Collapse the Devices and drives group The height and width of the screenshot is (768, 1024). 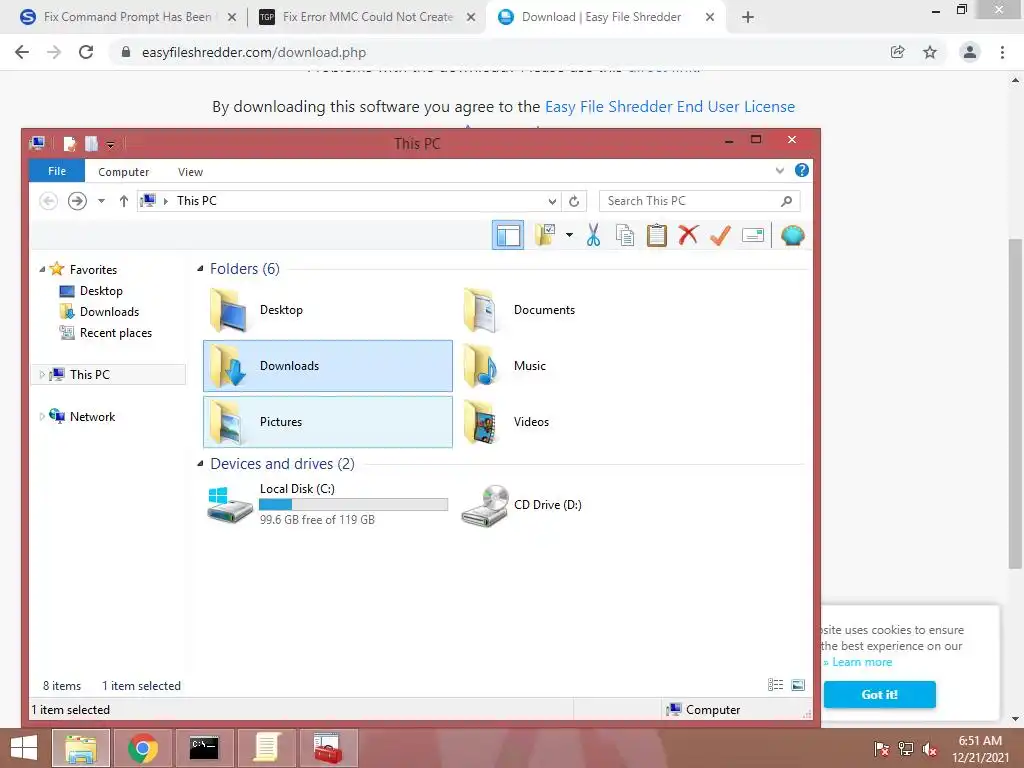200,464
